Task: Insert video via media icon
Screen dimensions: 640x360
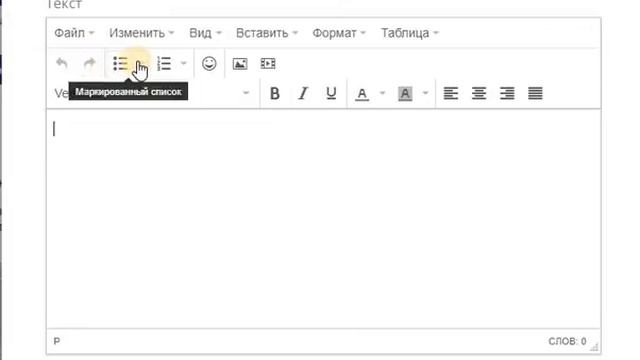Action: click(268, 64)
